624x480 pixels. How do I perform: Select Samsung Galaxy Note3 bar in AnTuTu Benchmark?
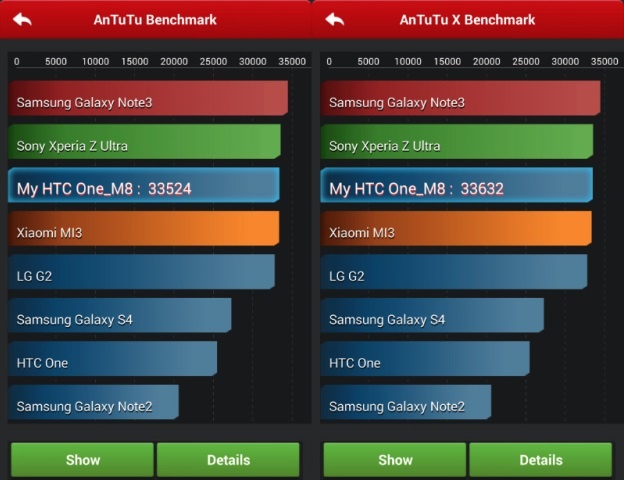tap(148, 98)
